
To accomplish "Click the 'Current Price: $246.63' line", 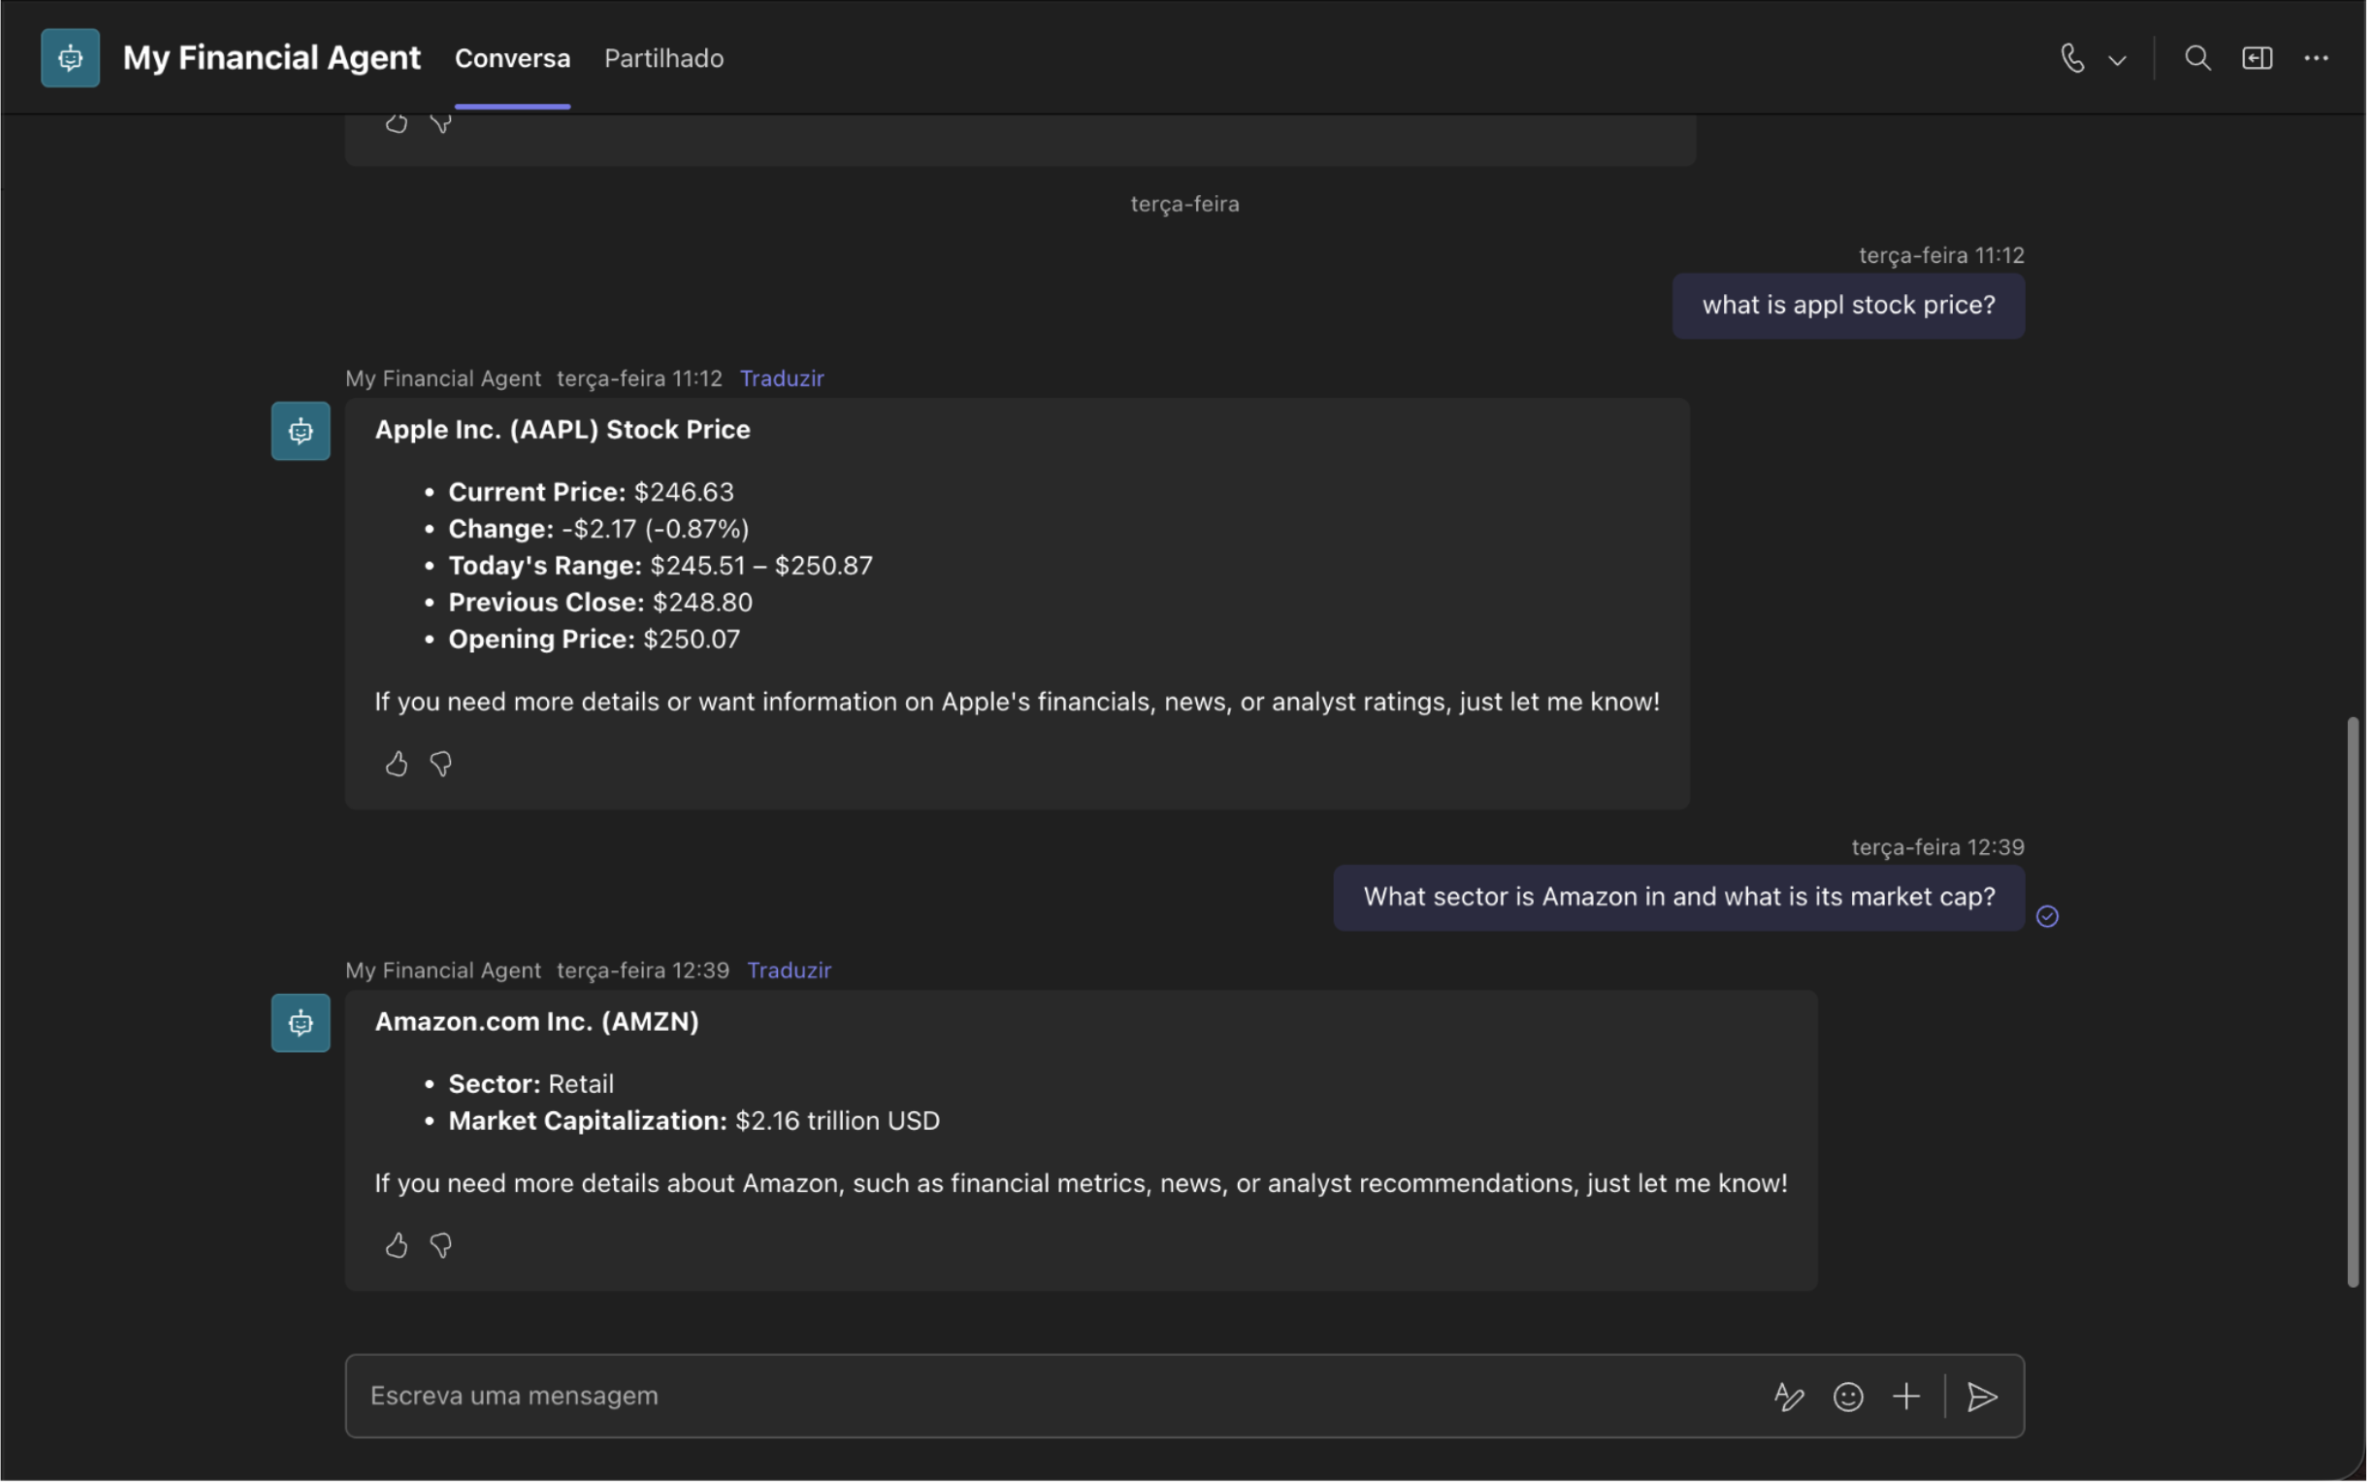I will tap(591, 492).
